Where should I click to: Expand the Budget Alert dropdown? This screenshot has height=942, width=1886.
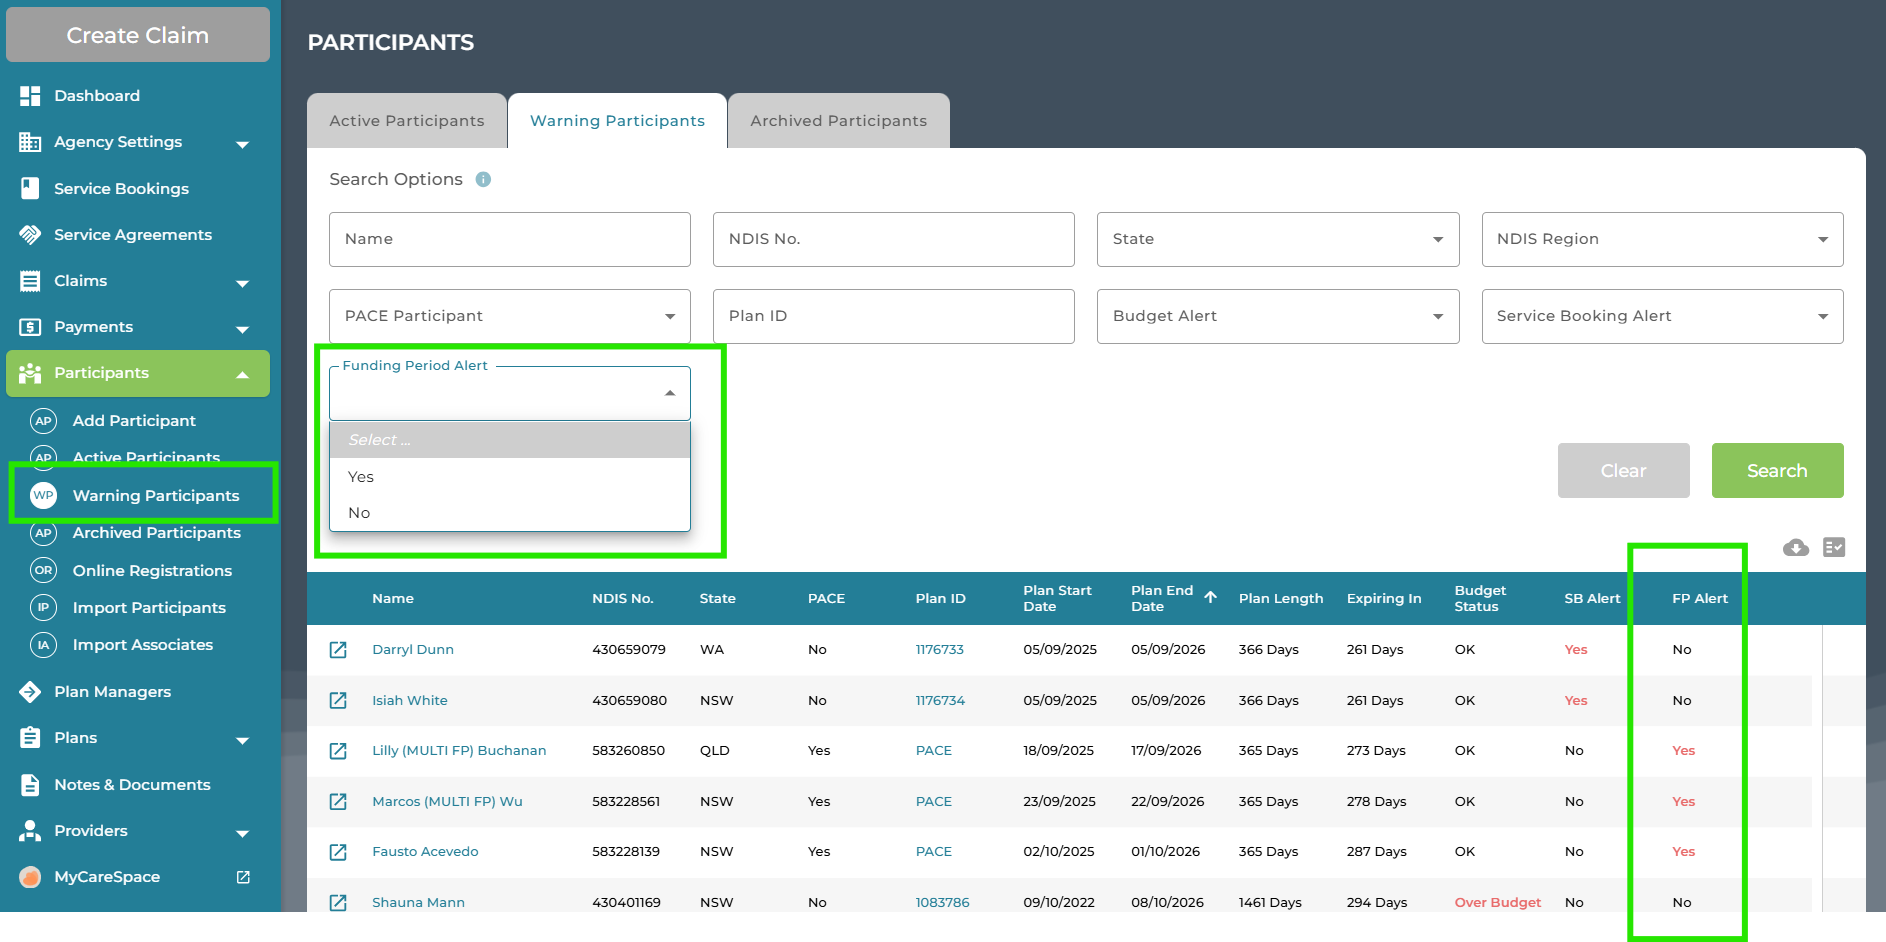[x=1277, y=316]
